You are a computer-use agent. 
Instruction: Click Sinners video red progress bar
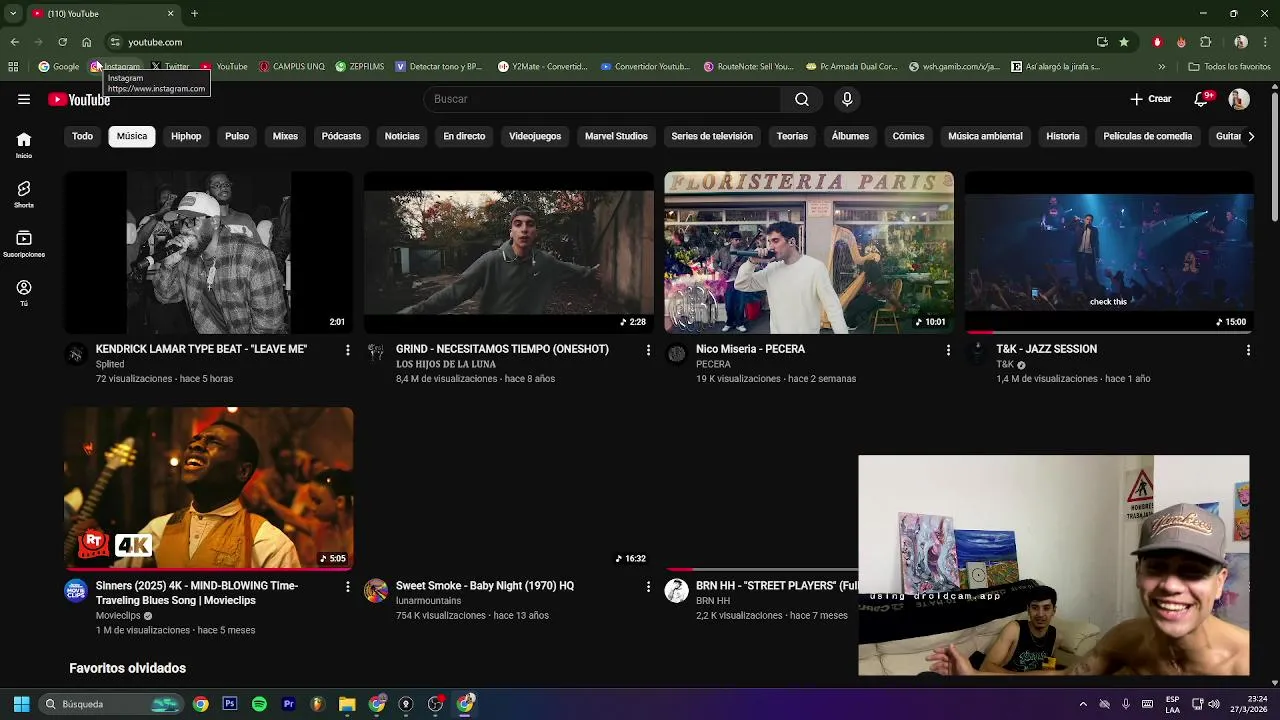[208, 569]
